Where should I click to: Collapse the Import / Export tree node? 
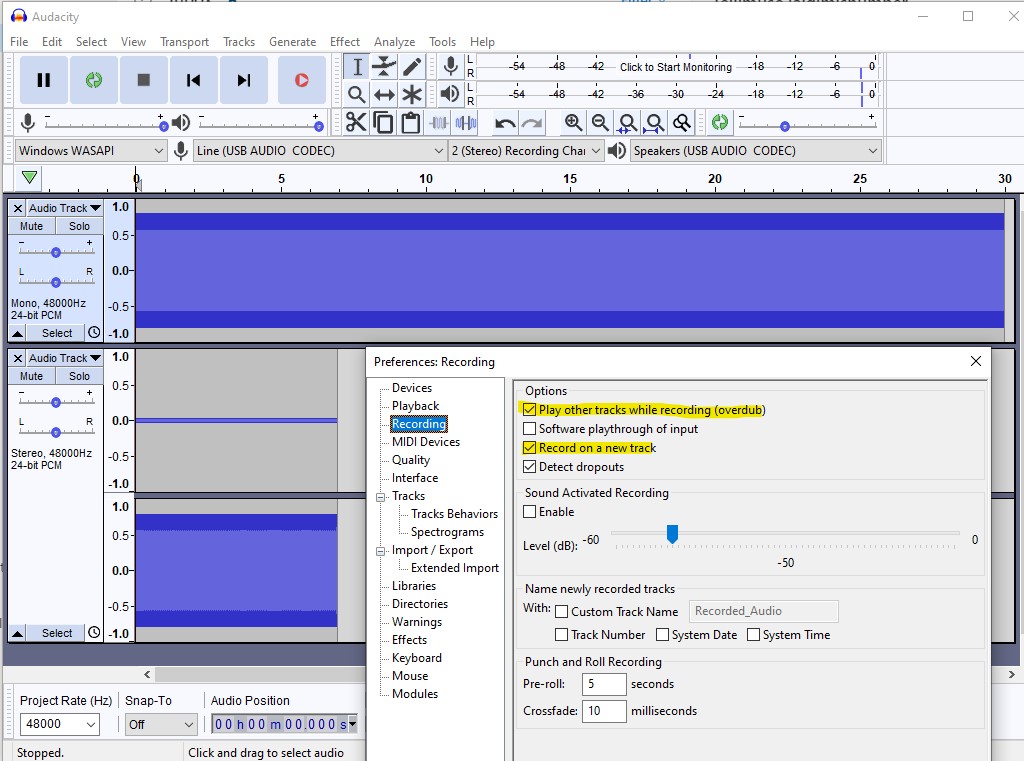[380, 551]
